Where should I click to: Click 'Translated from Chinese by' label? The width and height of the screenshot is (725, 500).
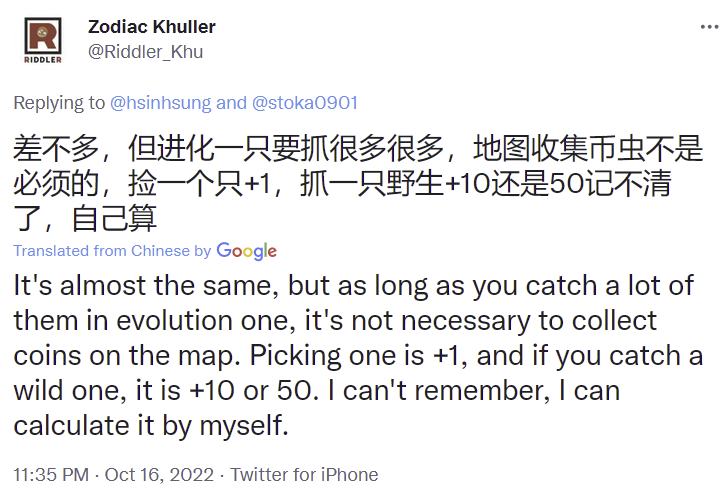(112, 251)
